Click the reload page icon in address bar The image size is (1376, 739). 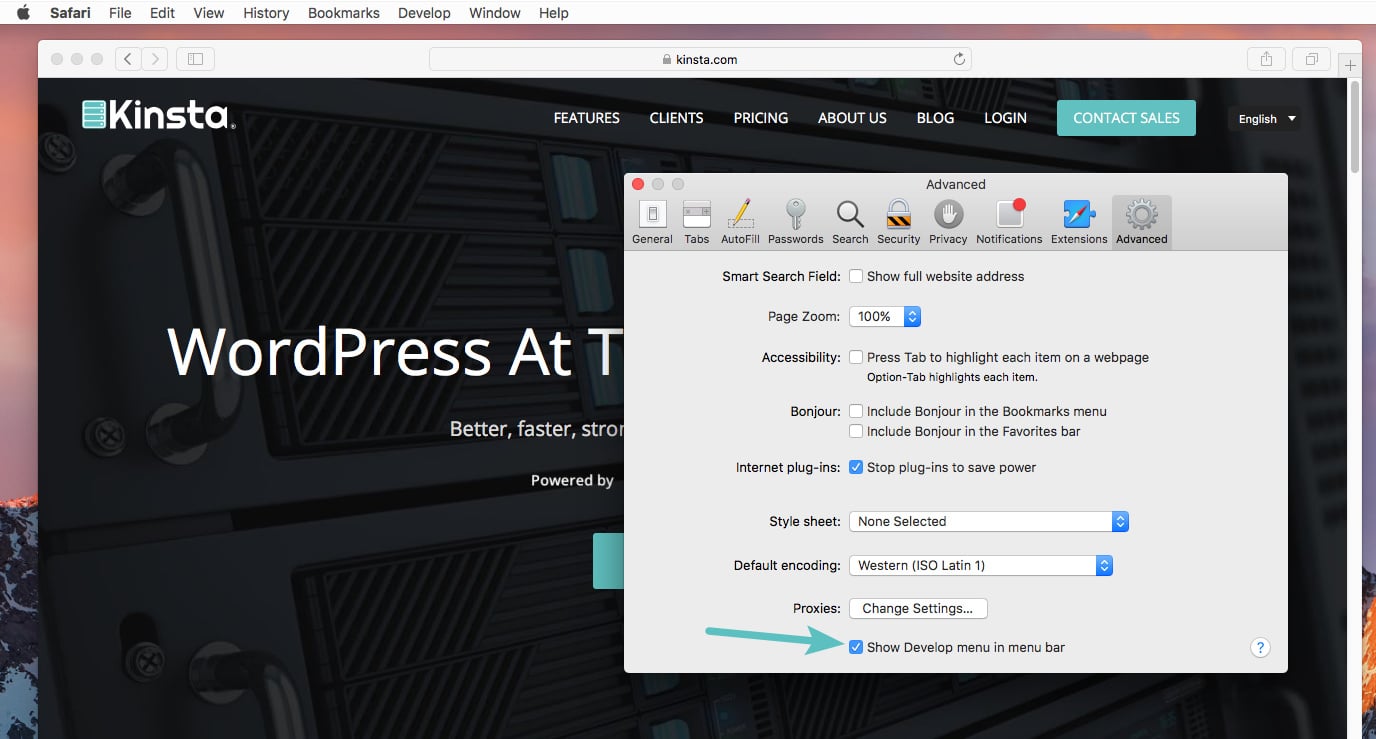point(959,59)
